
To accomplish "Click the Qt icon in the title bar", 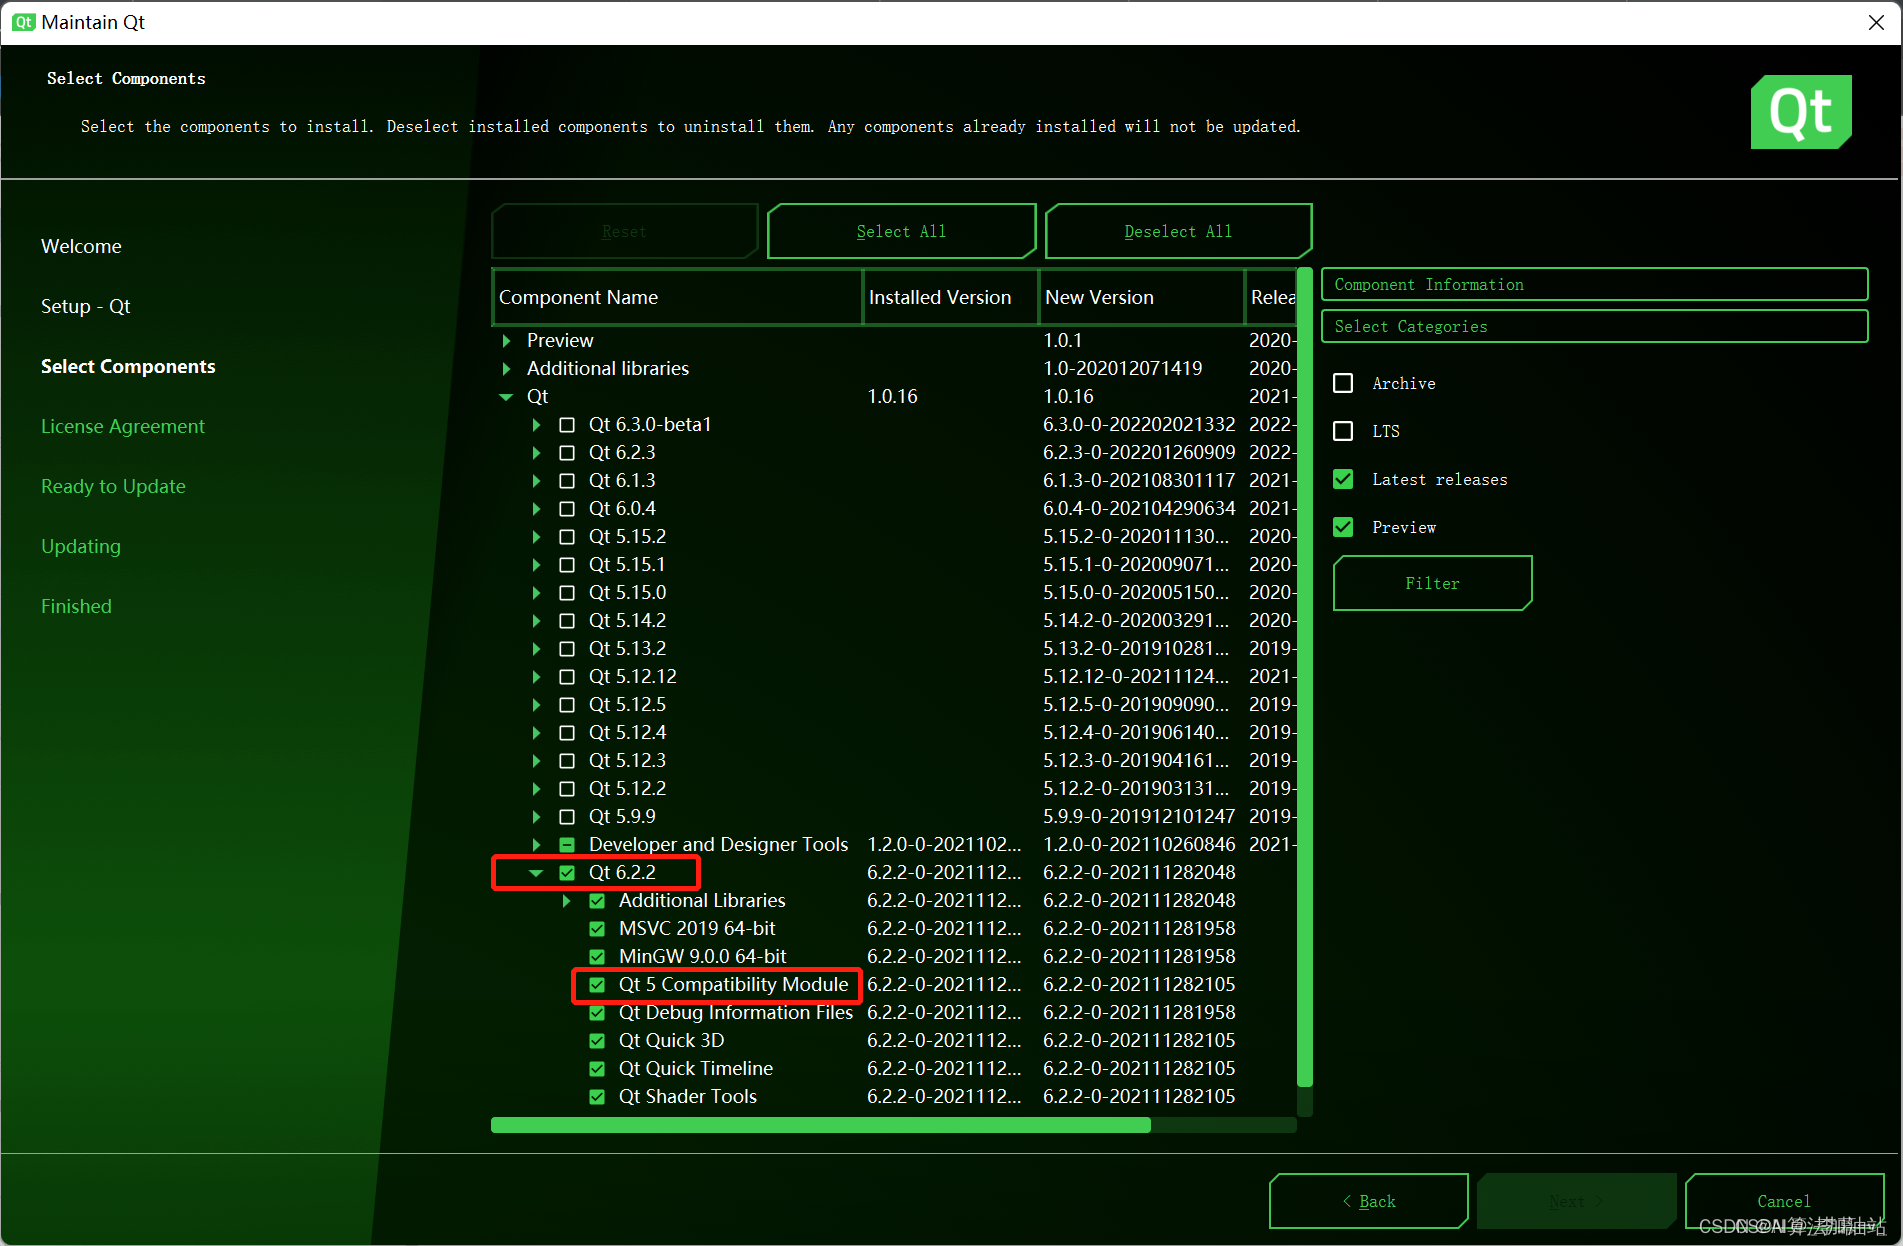I will [22, 22].
